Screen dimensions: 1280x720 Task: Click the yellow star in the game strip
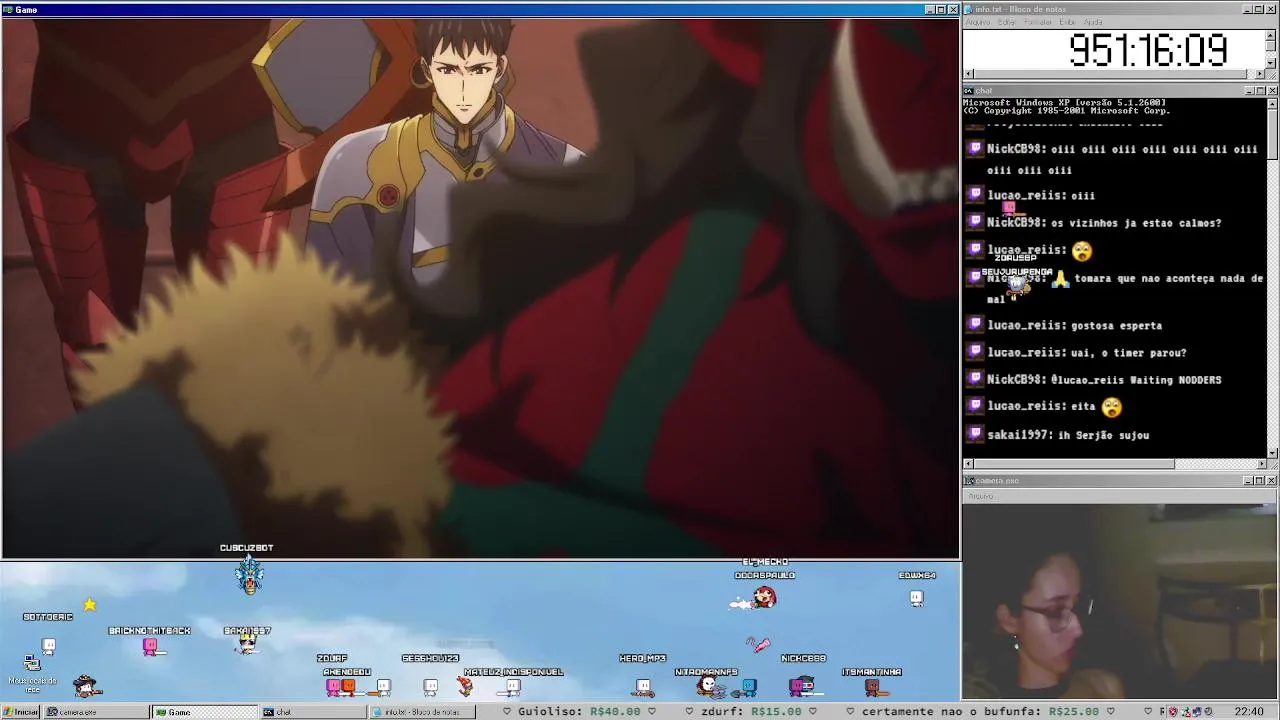(90, 604)
